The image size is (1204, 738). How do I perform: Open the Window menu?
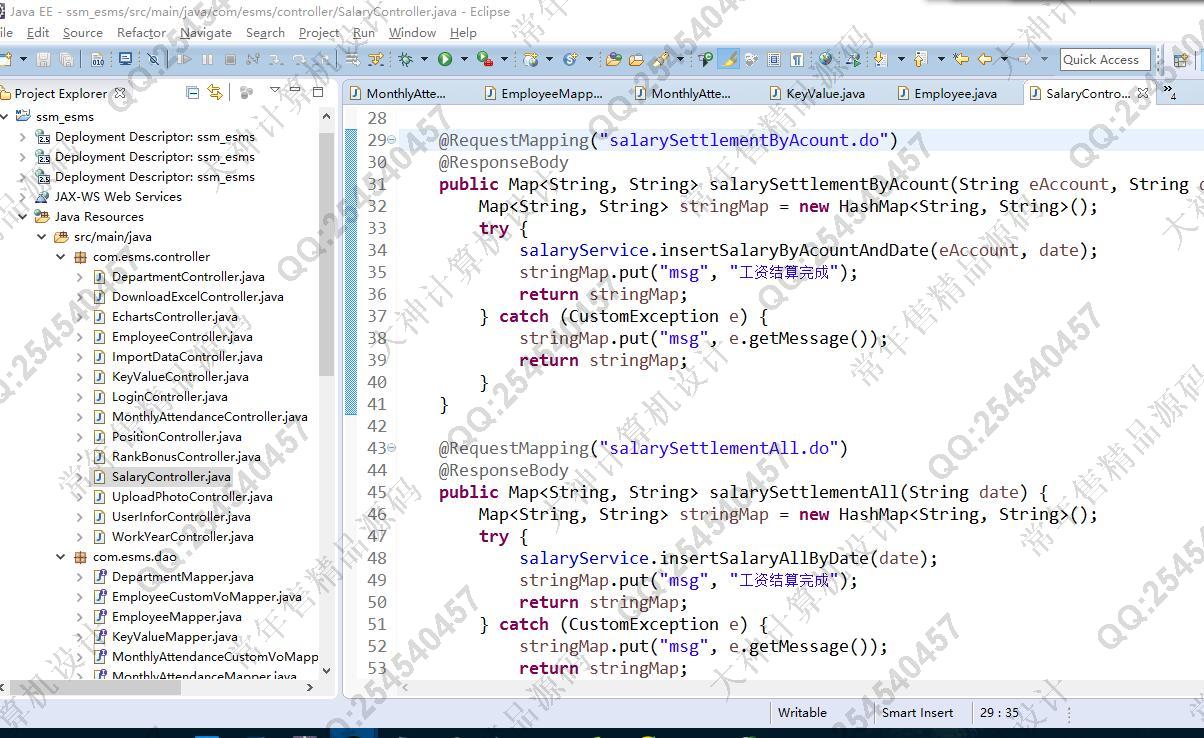click(x=412, y=32)
